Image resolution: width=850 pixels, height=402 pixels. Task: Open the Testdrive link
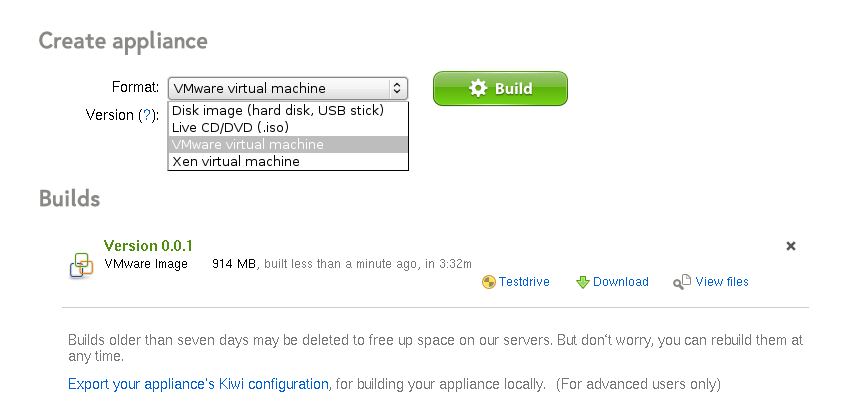(x=524, y=282)
